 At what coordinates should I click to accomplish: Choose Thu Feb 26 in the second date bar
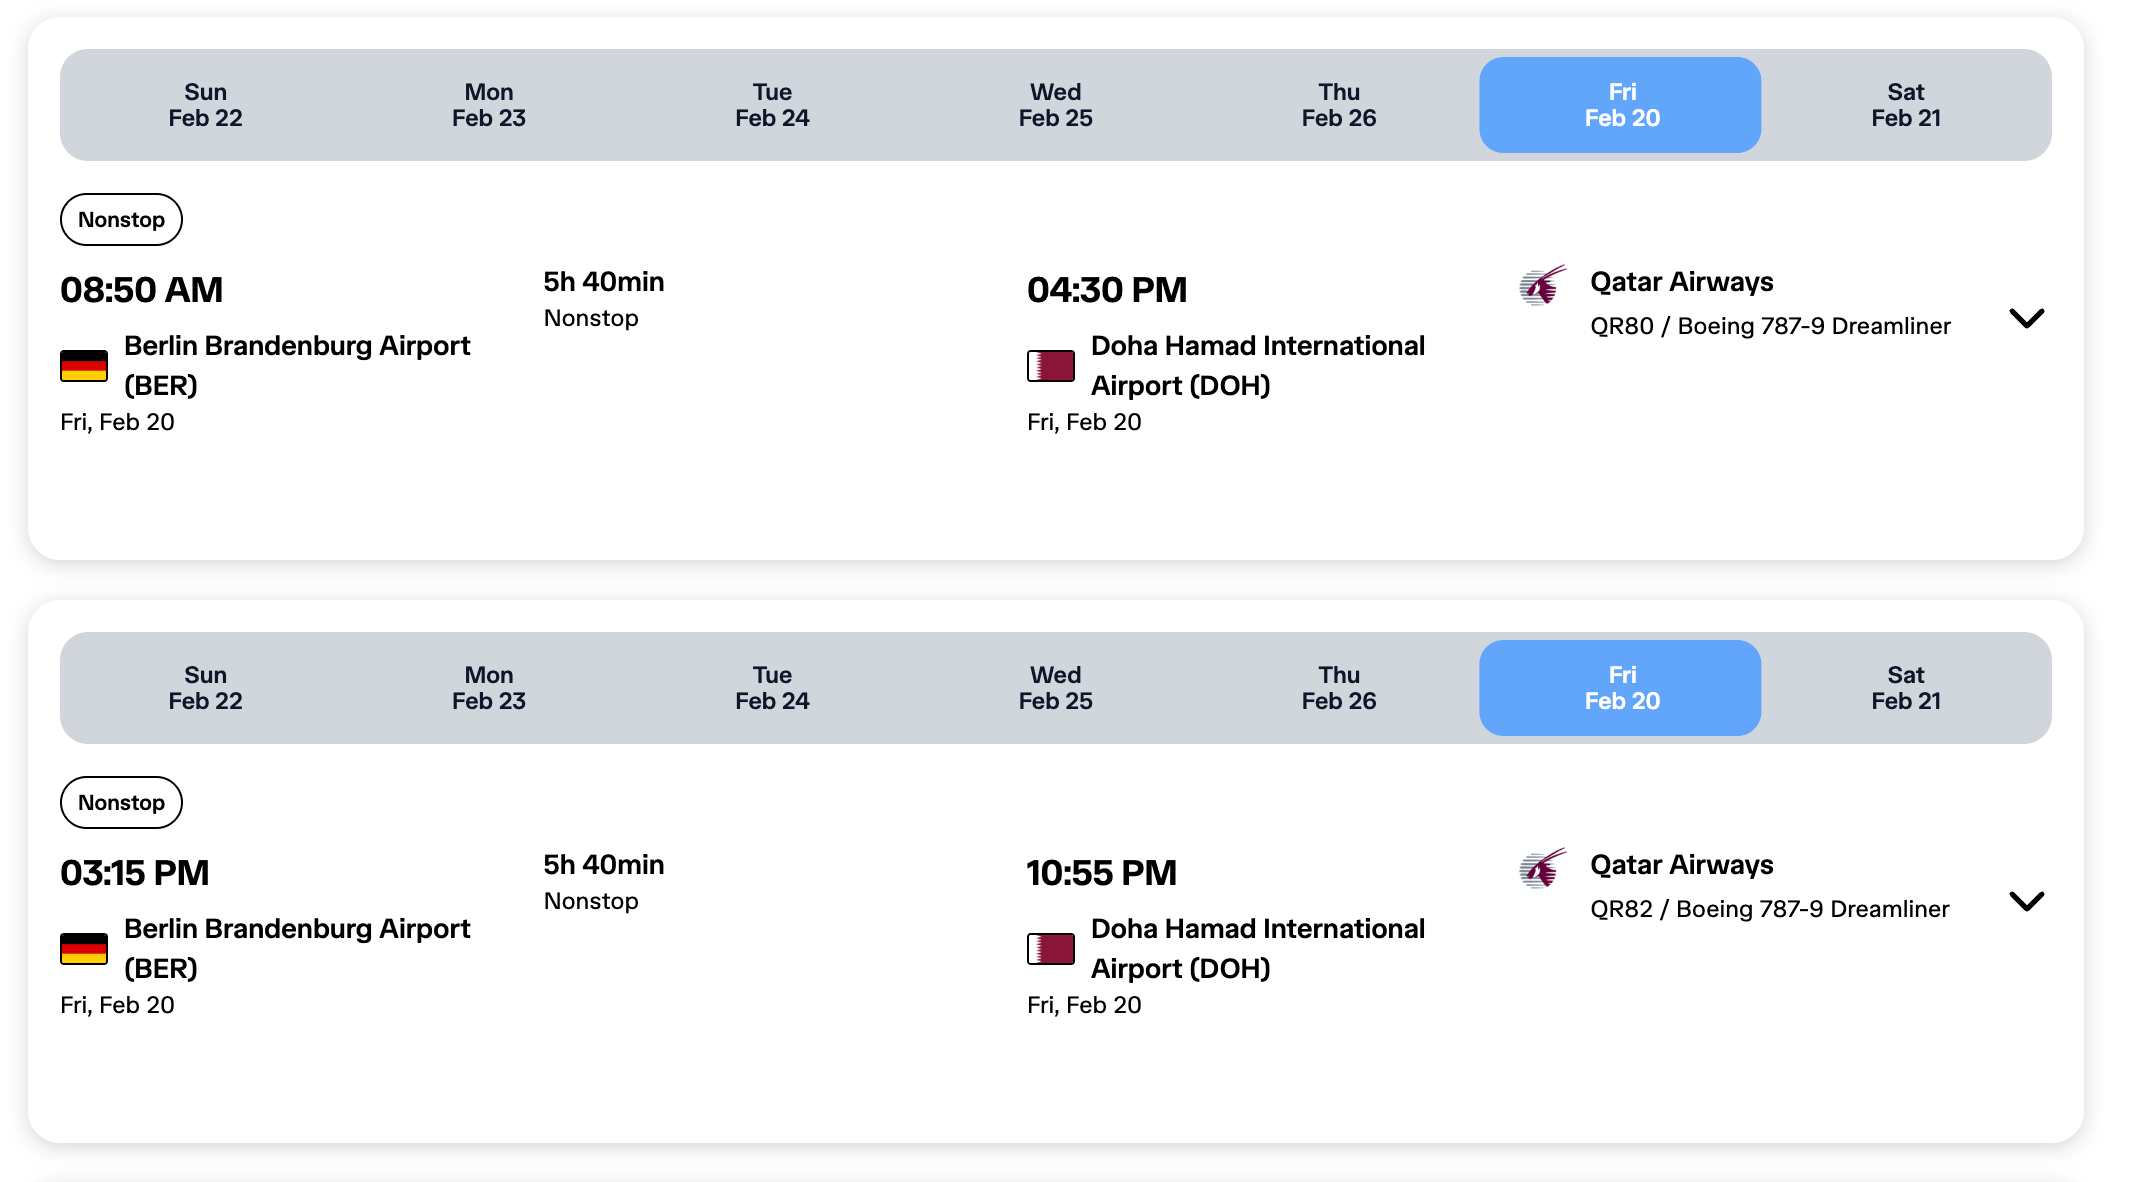tap(1338, 688)
